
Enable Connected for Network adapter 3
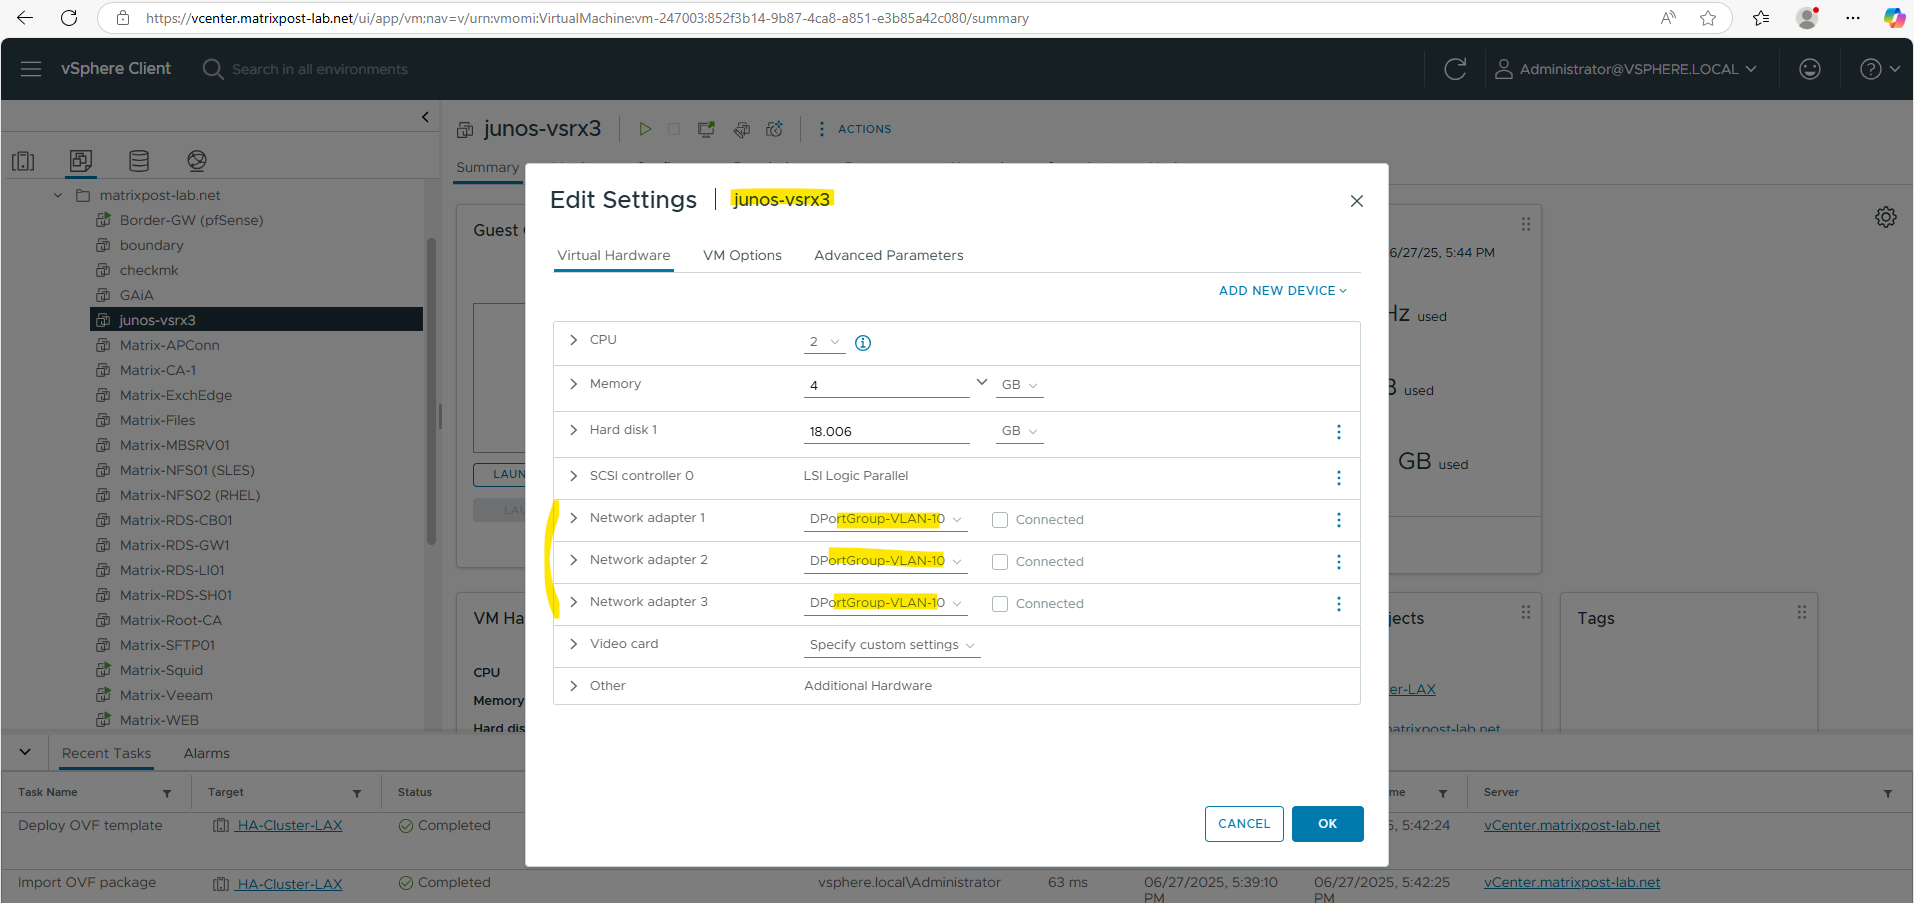[x=1000, y=604]
